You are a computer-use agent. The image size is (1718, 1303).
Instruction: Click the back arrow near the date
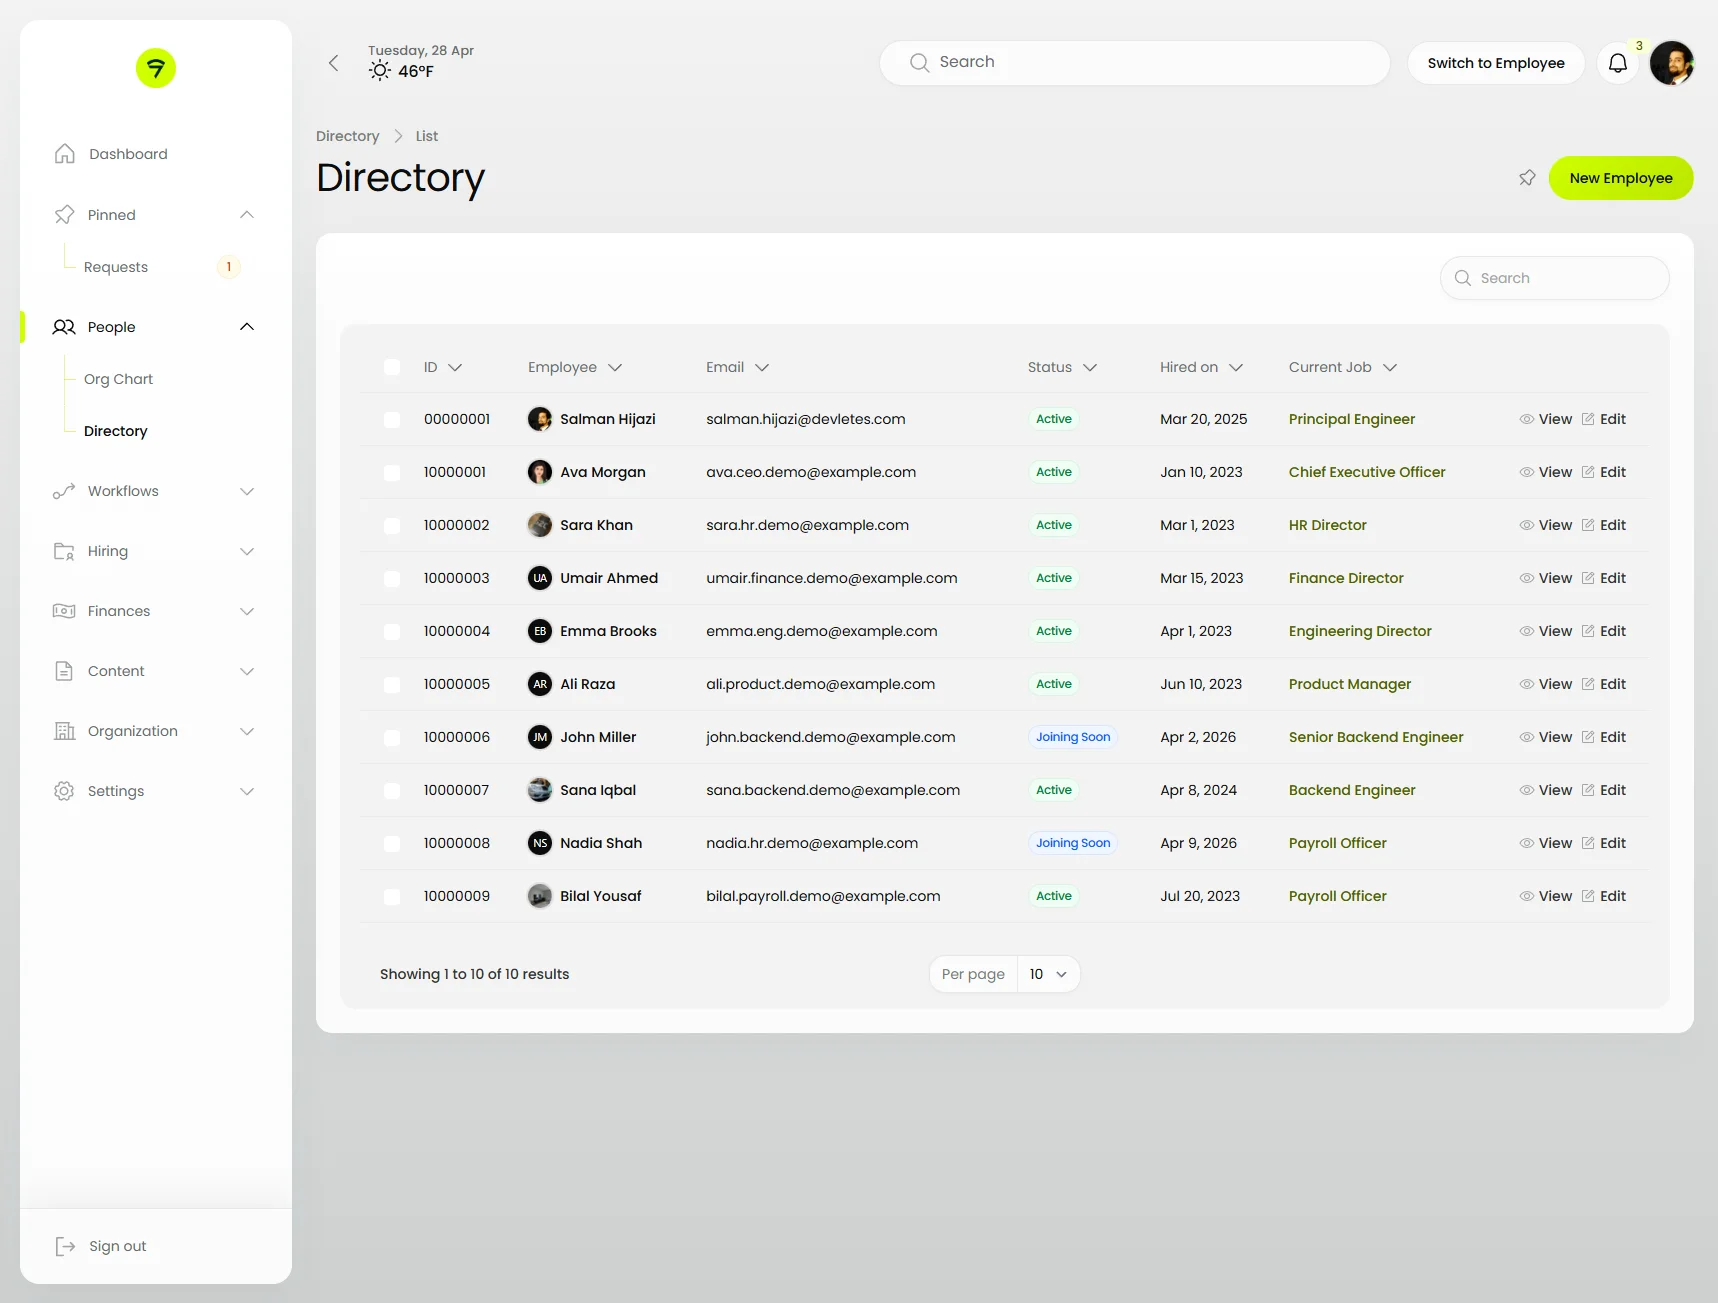tap(333, 62)
